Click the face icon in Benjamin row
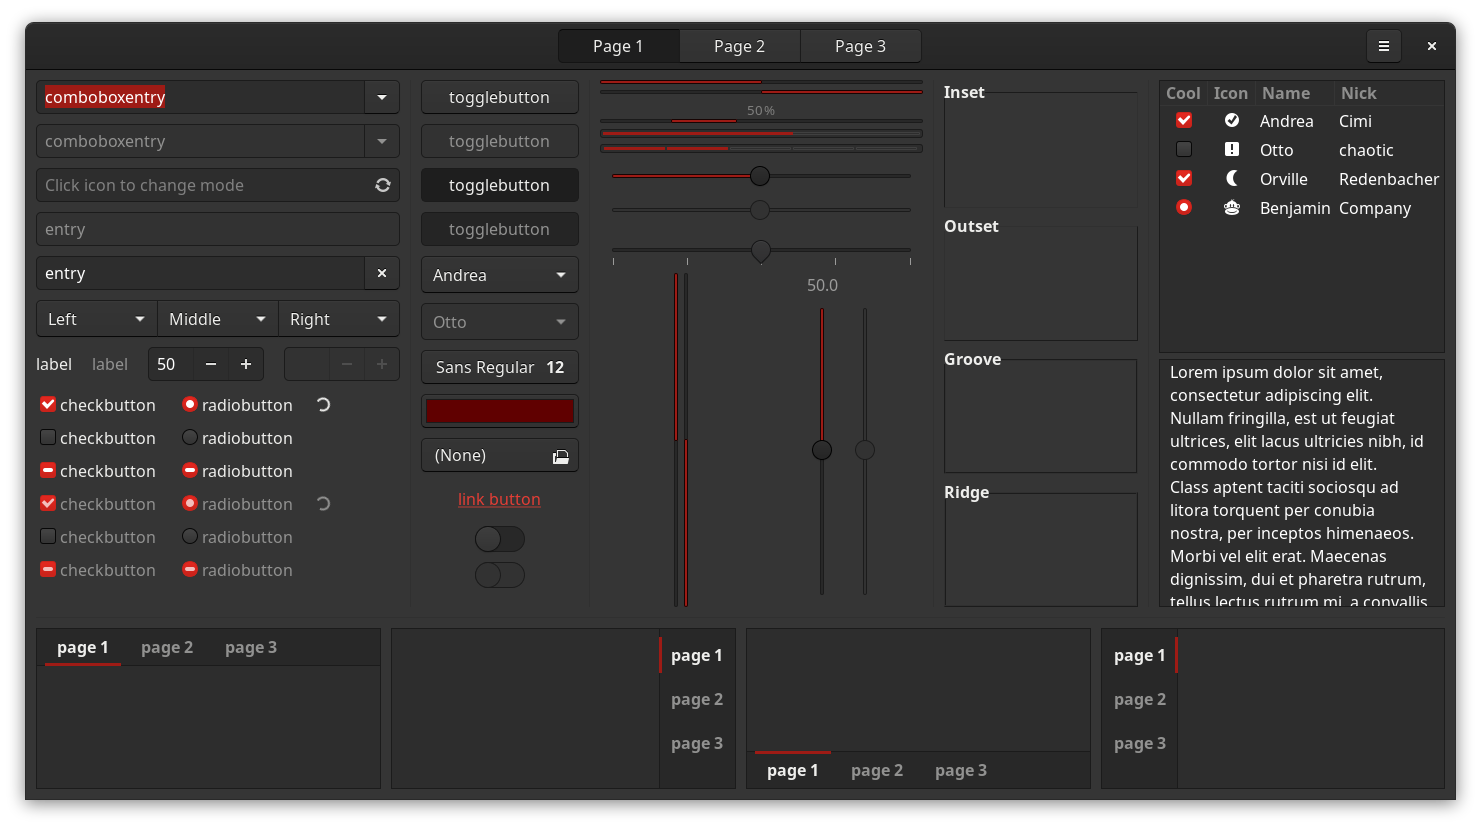 point(1232,207)
